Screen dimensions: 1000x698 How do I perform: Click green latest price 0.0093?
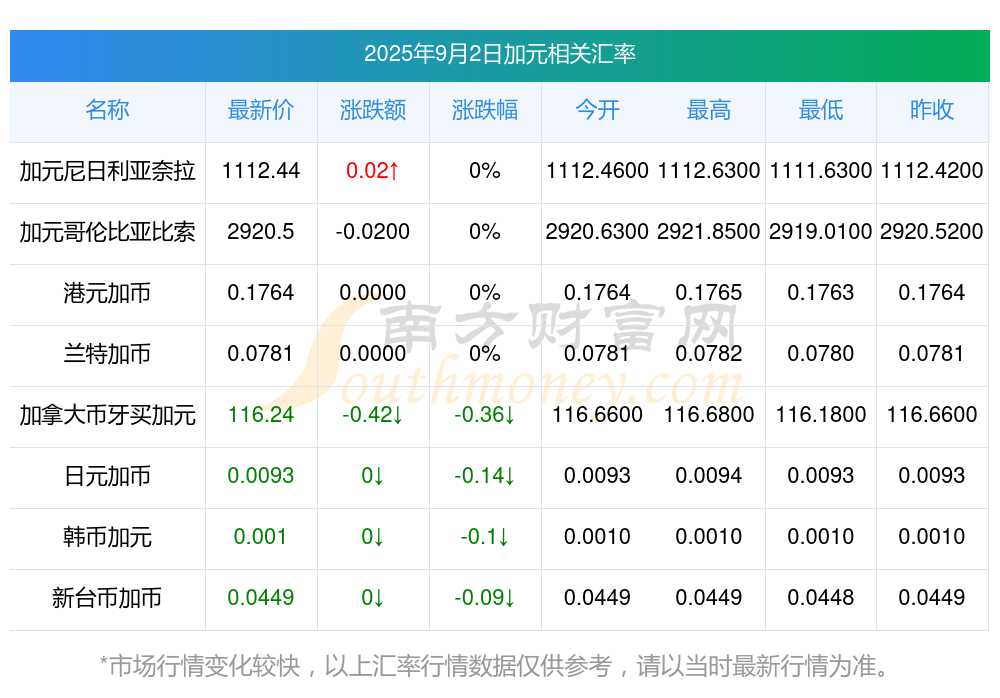pyautogui.click(x=261, y=475)
